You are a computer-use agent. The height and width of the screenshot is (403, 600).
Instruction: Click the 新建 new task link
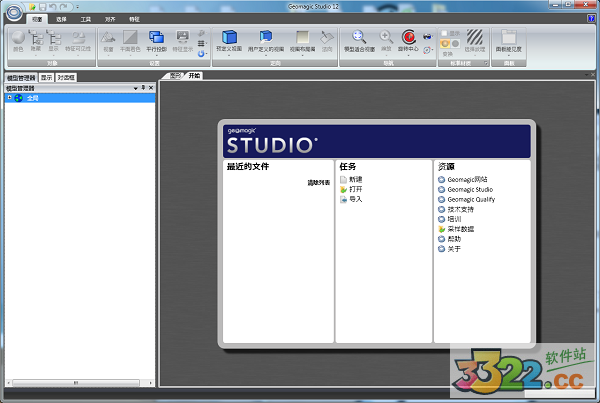[x=355, y=179]
